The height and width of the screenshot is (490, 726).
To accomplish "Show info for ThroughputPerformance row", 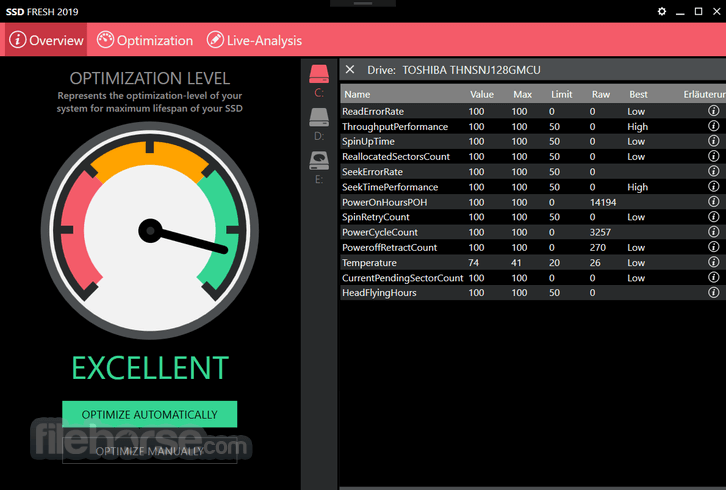I will tap(713, 126).
